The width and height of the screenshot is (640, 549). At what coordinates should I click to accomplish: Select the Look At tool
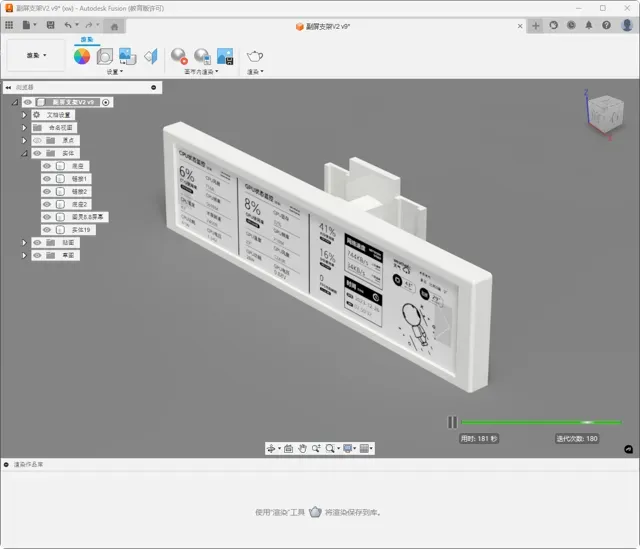pyautogui.click(x=288, y=449)
